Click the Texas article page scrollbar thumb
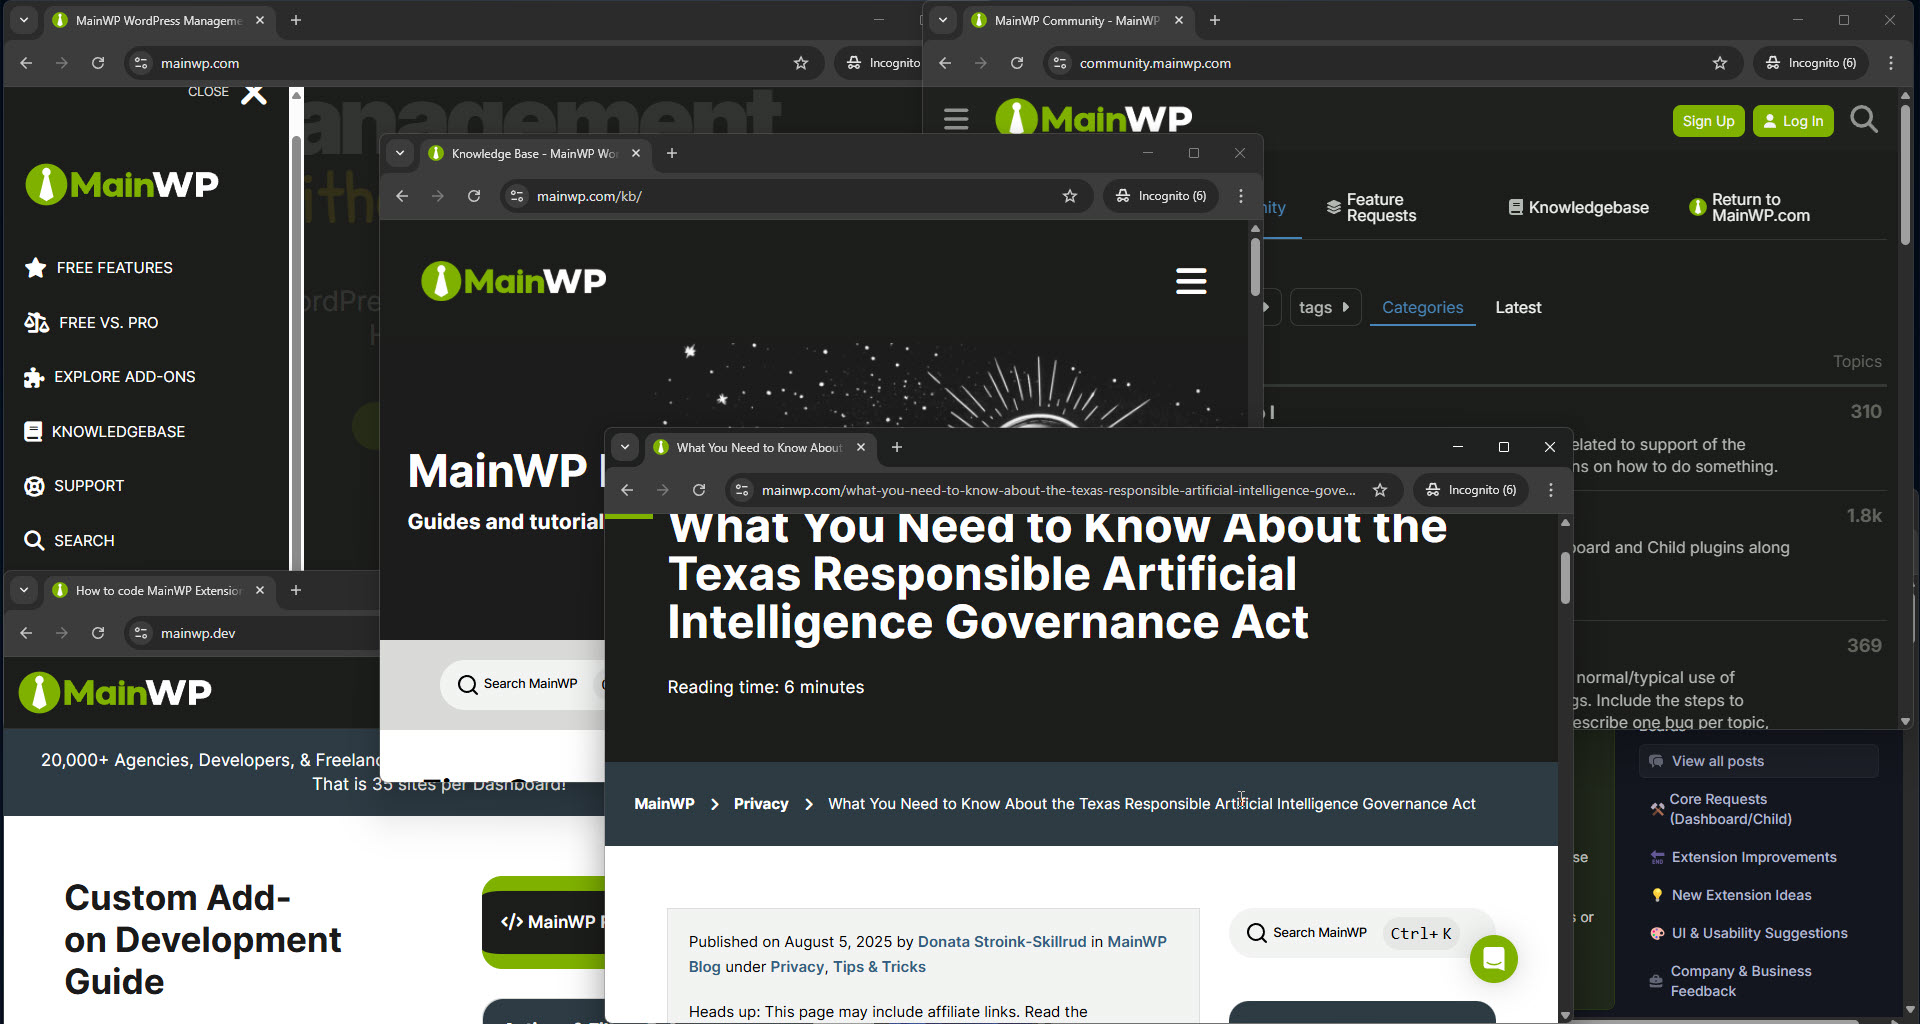This screenshot has width=1920, height=1024. 1565,578
